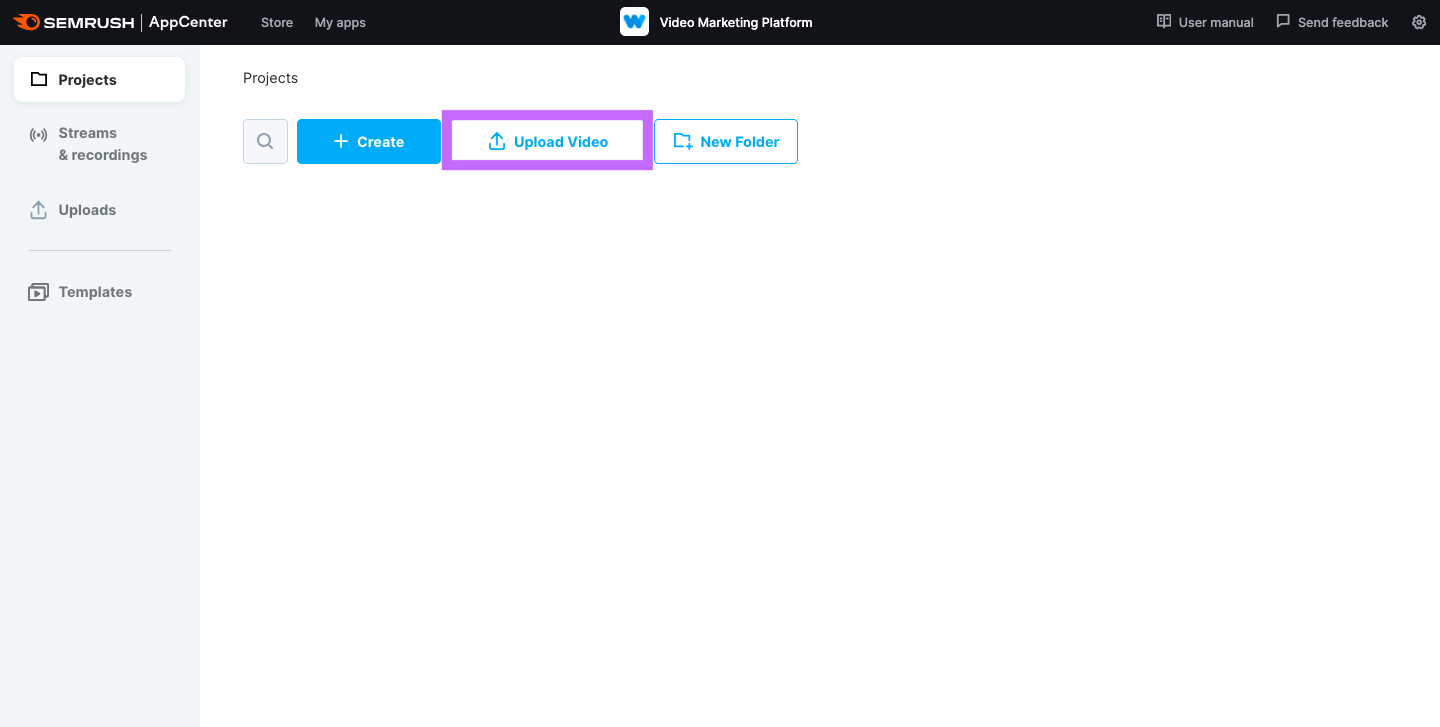
Task: Click the Video Marketing Platform title
Action: click(x=736, y=22)
